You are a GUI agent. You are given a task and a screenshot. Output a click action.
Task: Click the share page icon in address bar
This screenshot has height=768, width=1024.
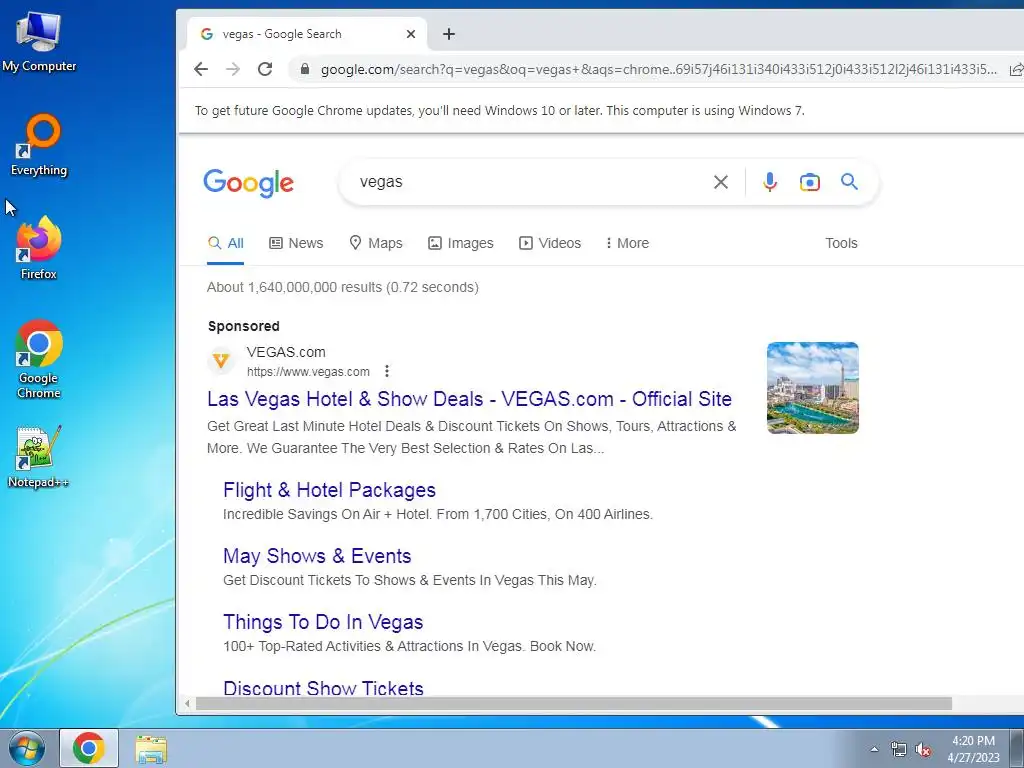click(1016, 69)
